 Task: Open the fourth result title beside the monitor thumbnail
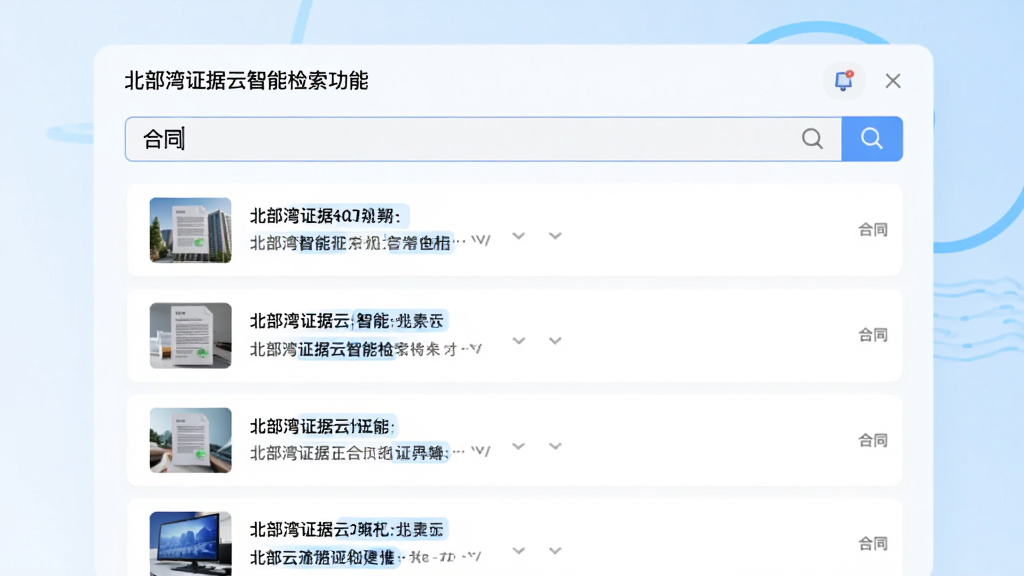(347, 529)
